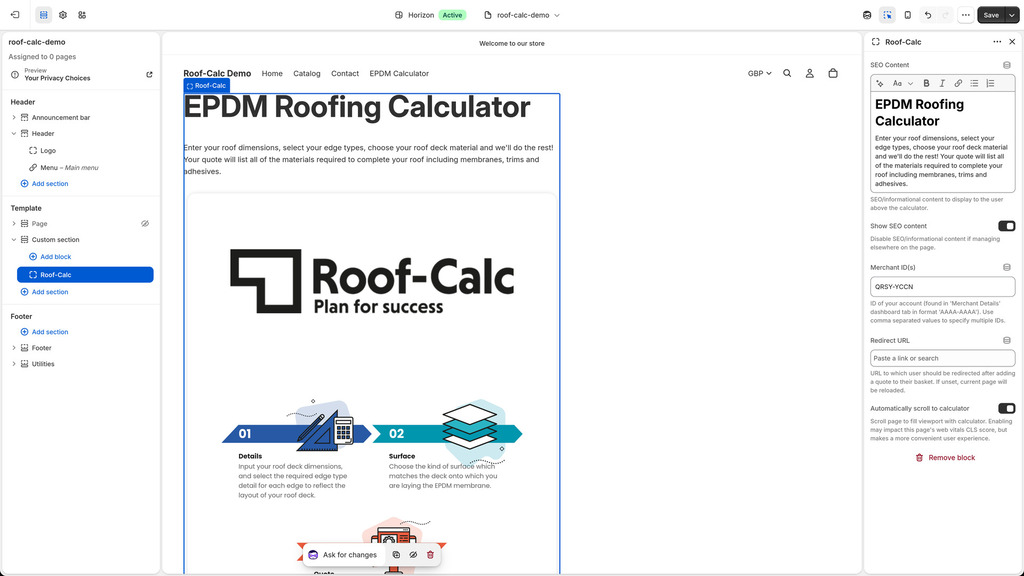Collapse the Custom section

click(x=14, y=240)
